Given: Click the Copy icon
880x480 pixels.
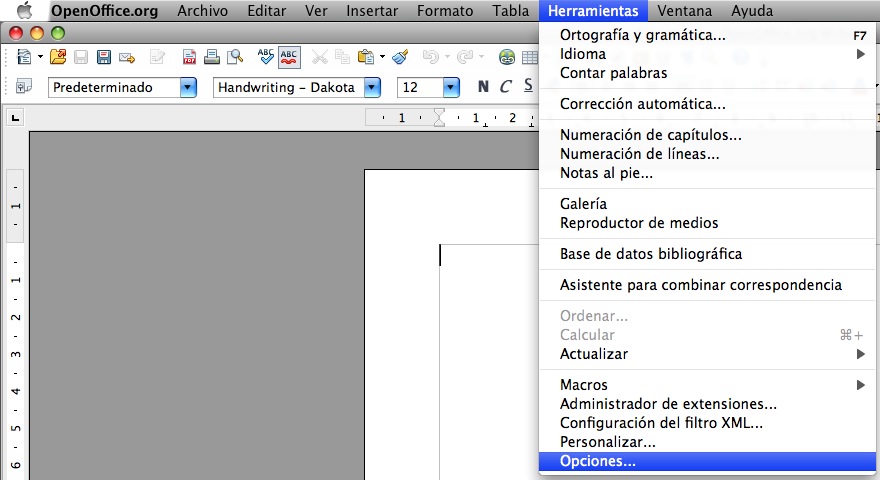Looking at the screenshot, I should 342,57.
